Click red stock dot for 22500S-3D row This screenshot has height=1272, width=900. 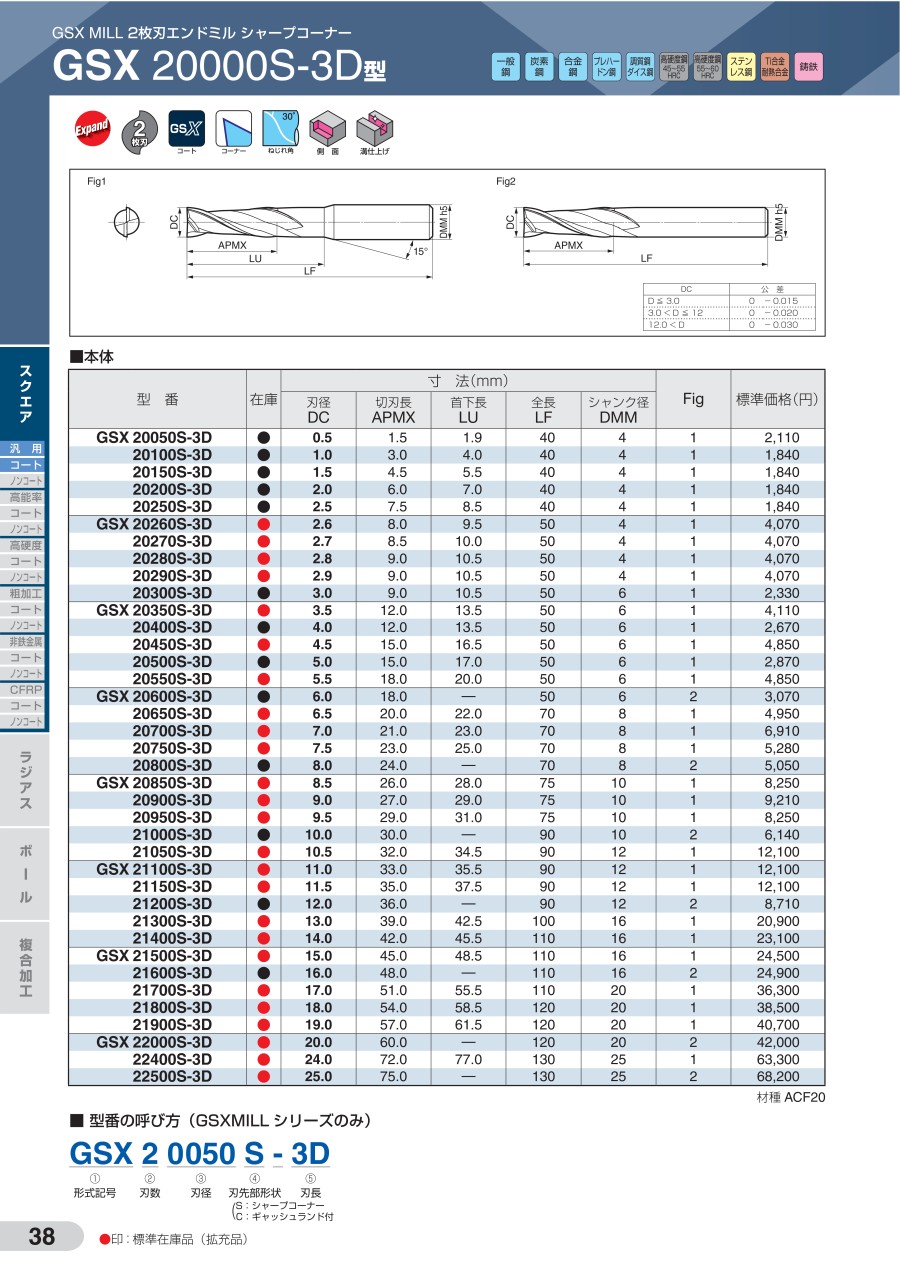point(264,1077)
